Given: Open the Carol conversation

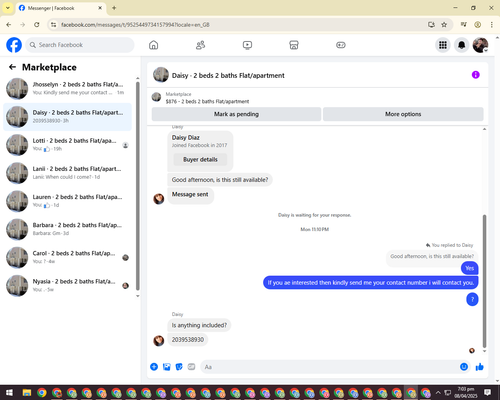Looking at the screenshot, I should point(67,257).
